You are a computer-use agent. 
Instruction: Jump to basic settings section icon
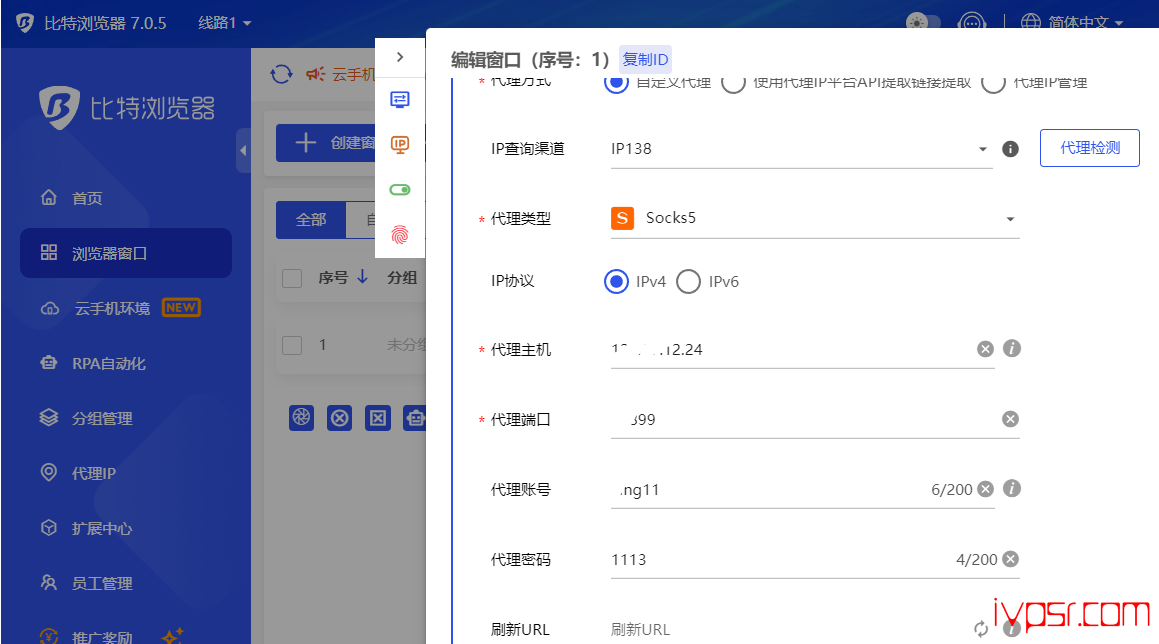pos(400,100)
